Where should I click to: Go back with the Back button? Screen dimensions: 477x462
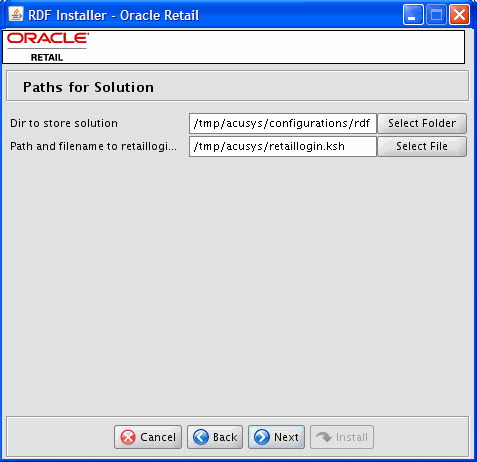point(215,437)
